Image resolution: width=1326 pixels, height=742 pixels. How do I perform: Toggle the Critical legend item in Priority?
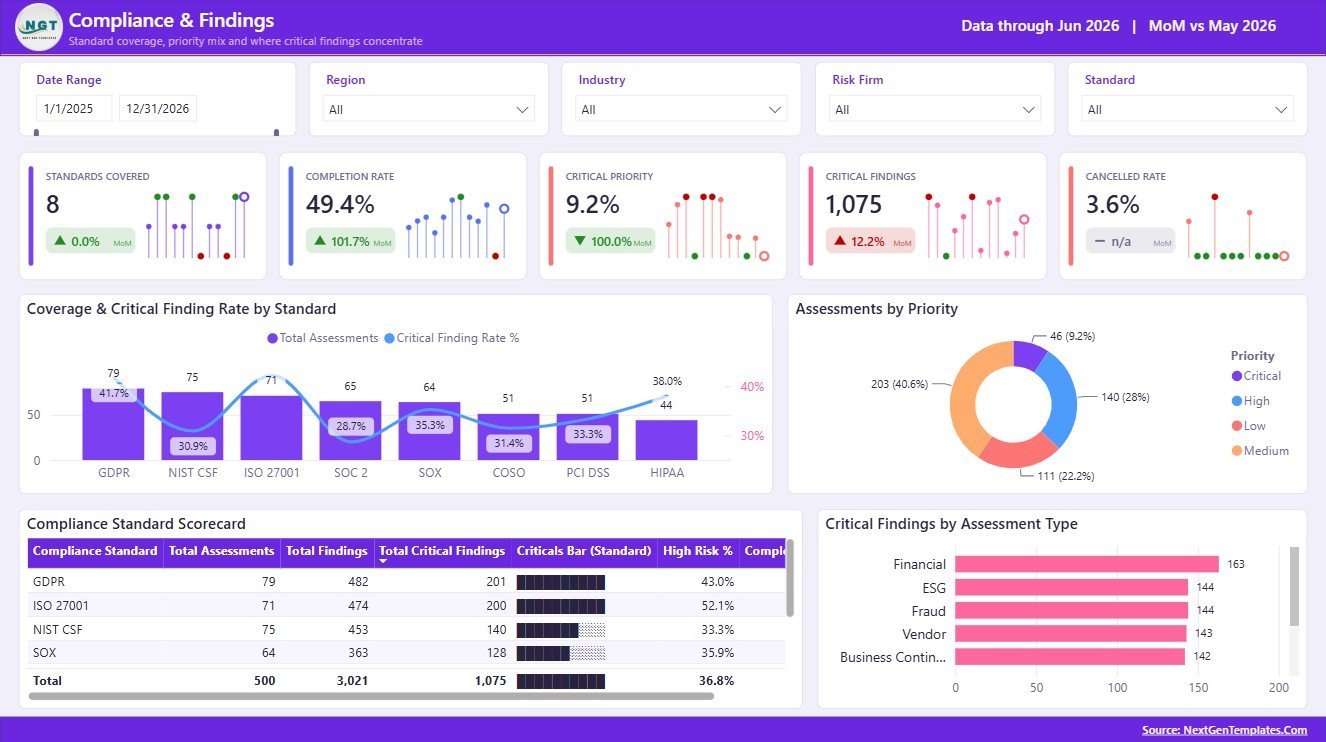tap(1256, 376)
